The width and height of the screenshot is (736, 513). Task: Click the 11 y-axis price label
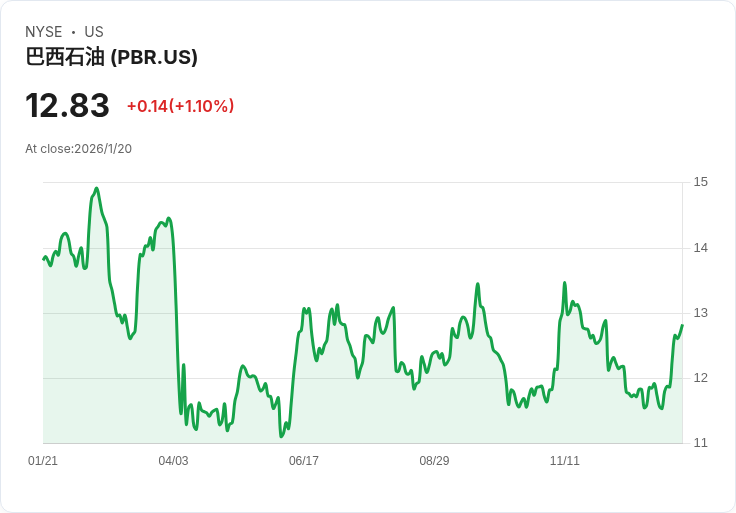pos(700,443)
